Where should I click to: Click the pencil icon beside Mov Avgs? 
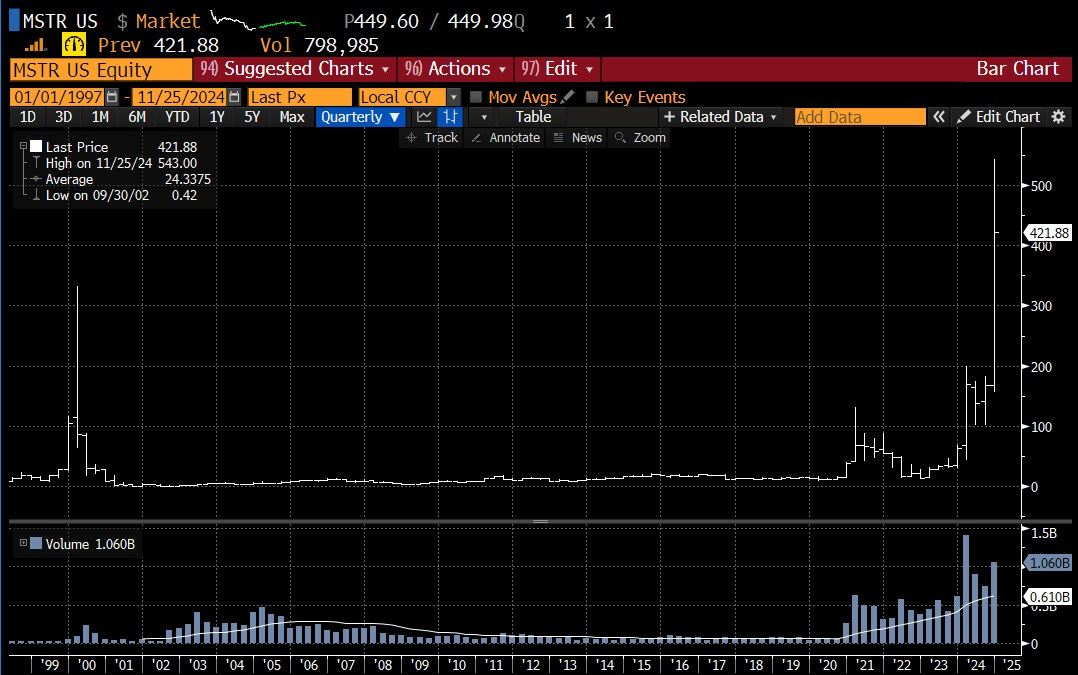pyautogui.click(x=567, y=97)
